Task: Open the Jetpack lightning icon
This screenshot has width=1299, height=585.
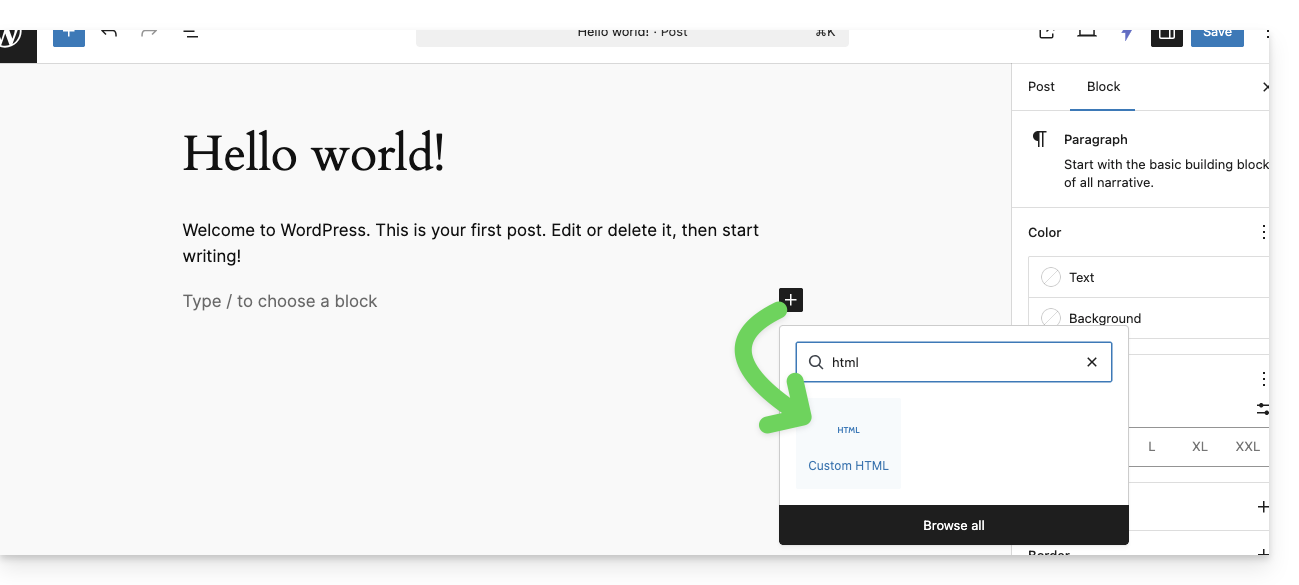Action: [1127, 34]
